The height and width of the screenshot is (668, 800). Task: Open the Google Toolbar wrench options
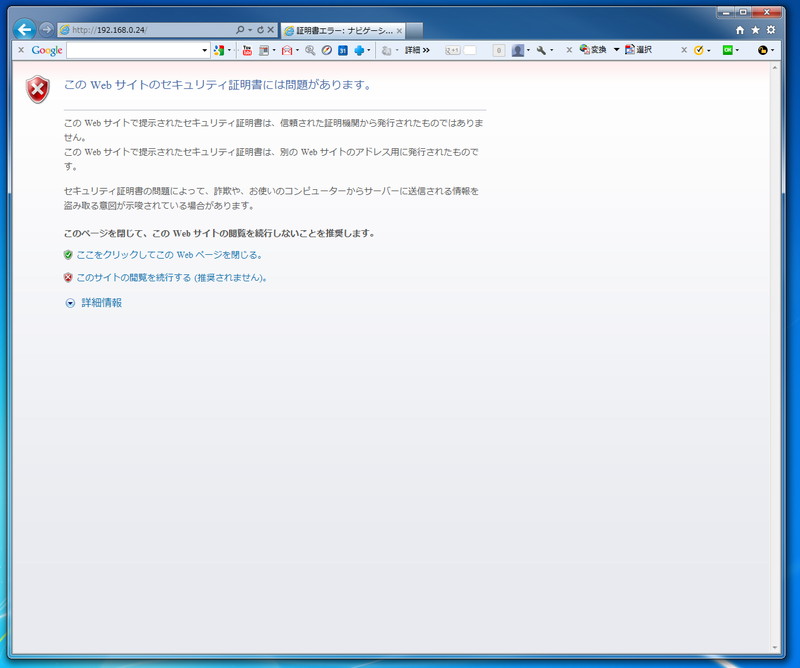pyautogui.click(x=541, y=50)
